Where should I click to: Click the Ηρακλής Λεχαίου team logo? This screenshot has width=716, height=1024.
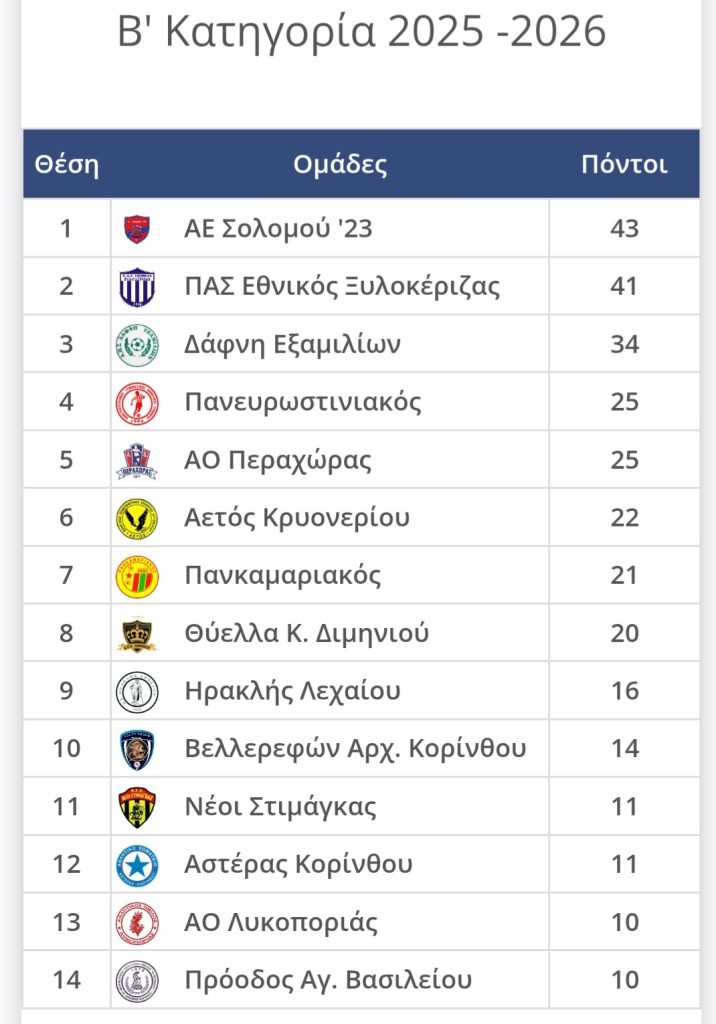[137, 692]
